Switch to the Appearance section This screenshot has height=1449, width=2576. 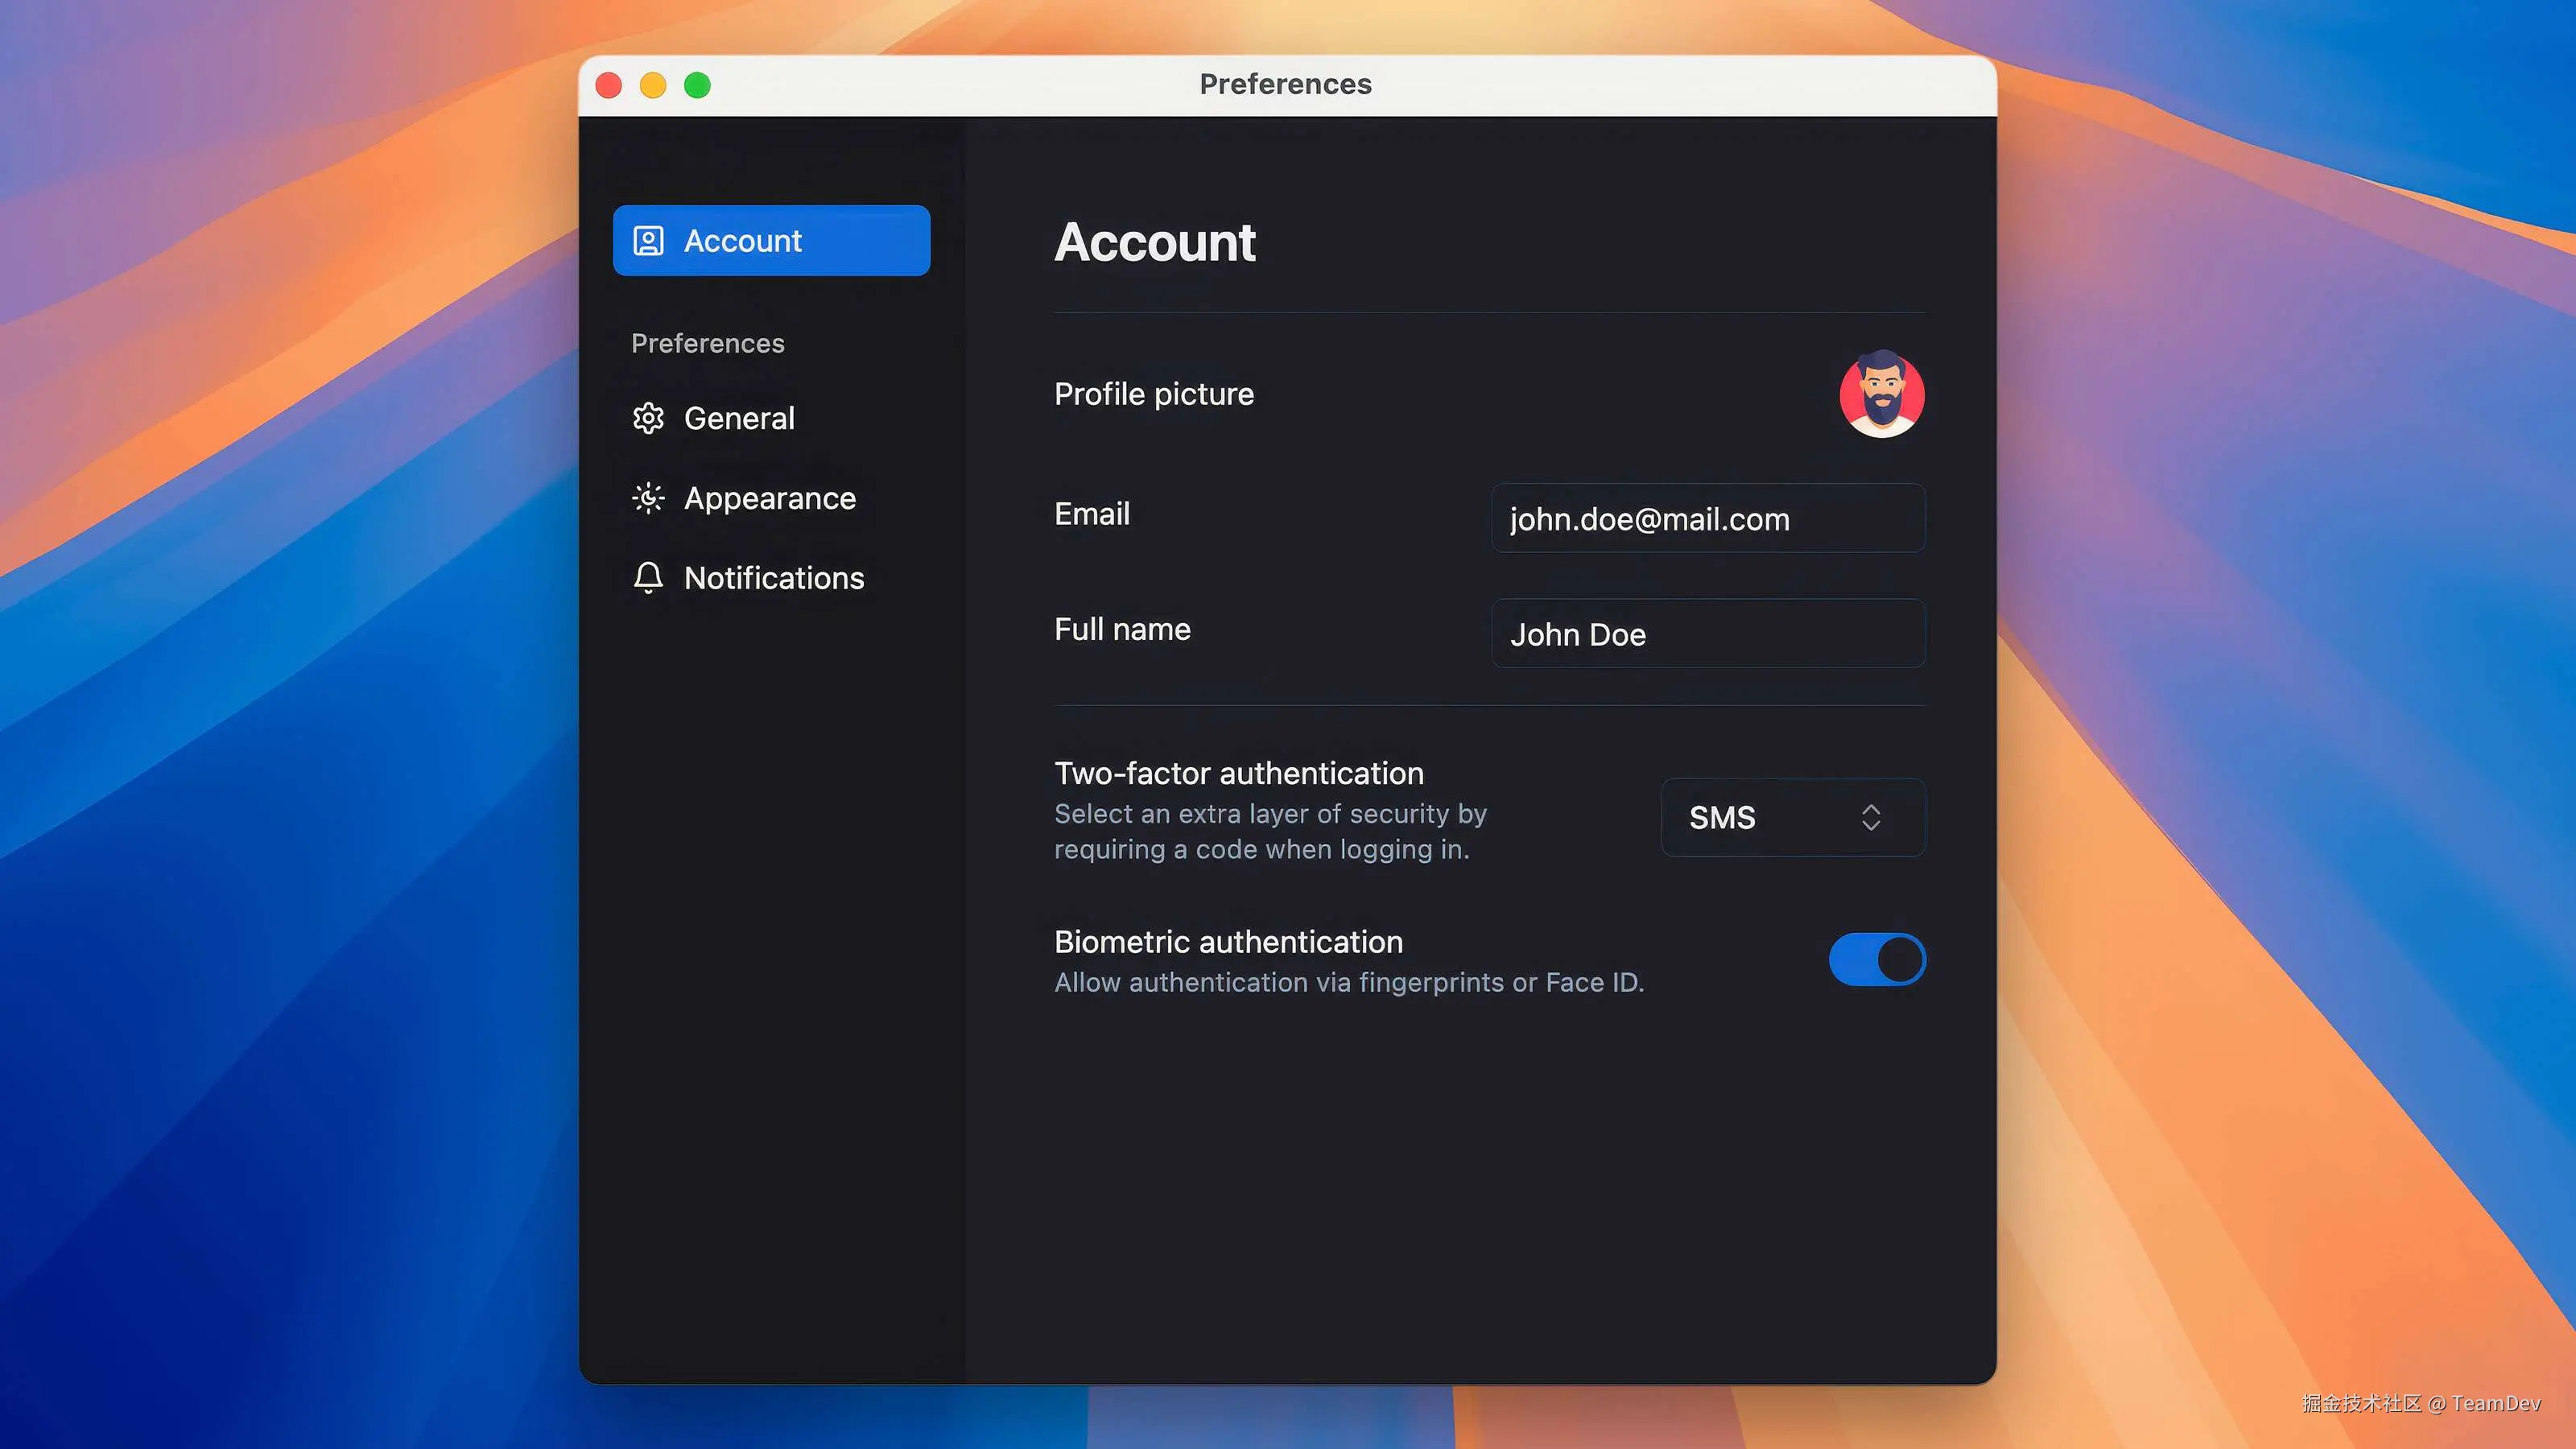[769, 498]
